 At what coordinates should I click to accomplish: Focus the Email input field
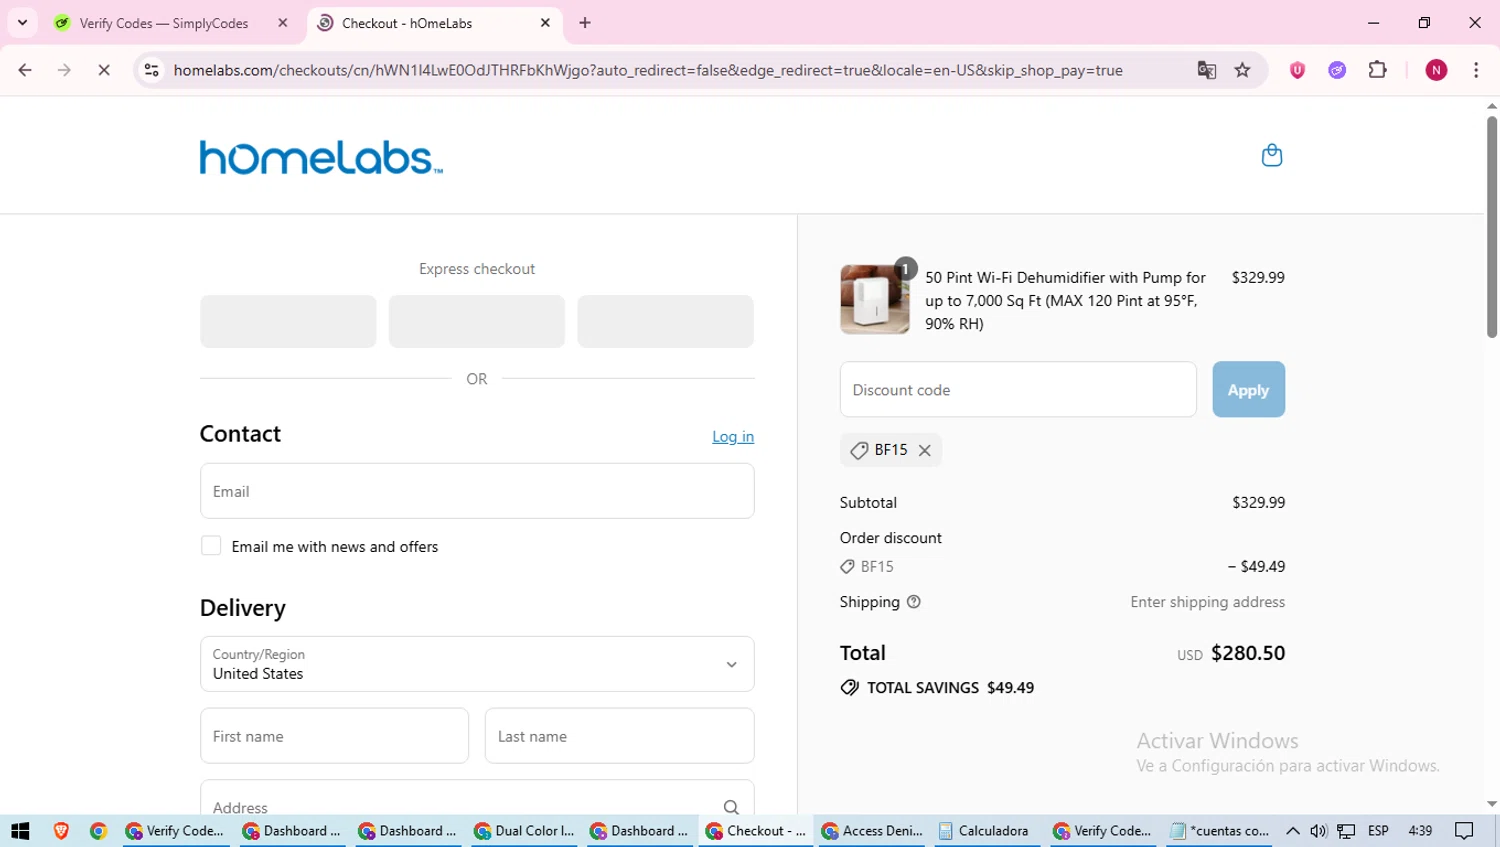[477, 491]
